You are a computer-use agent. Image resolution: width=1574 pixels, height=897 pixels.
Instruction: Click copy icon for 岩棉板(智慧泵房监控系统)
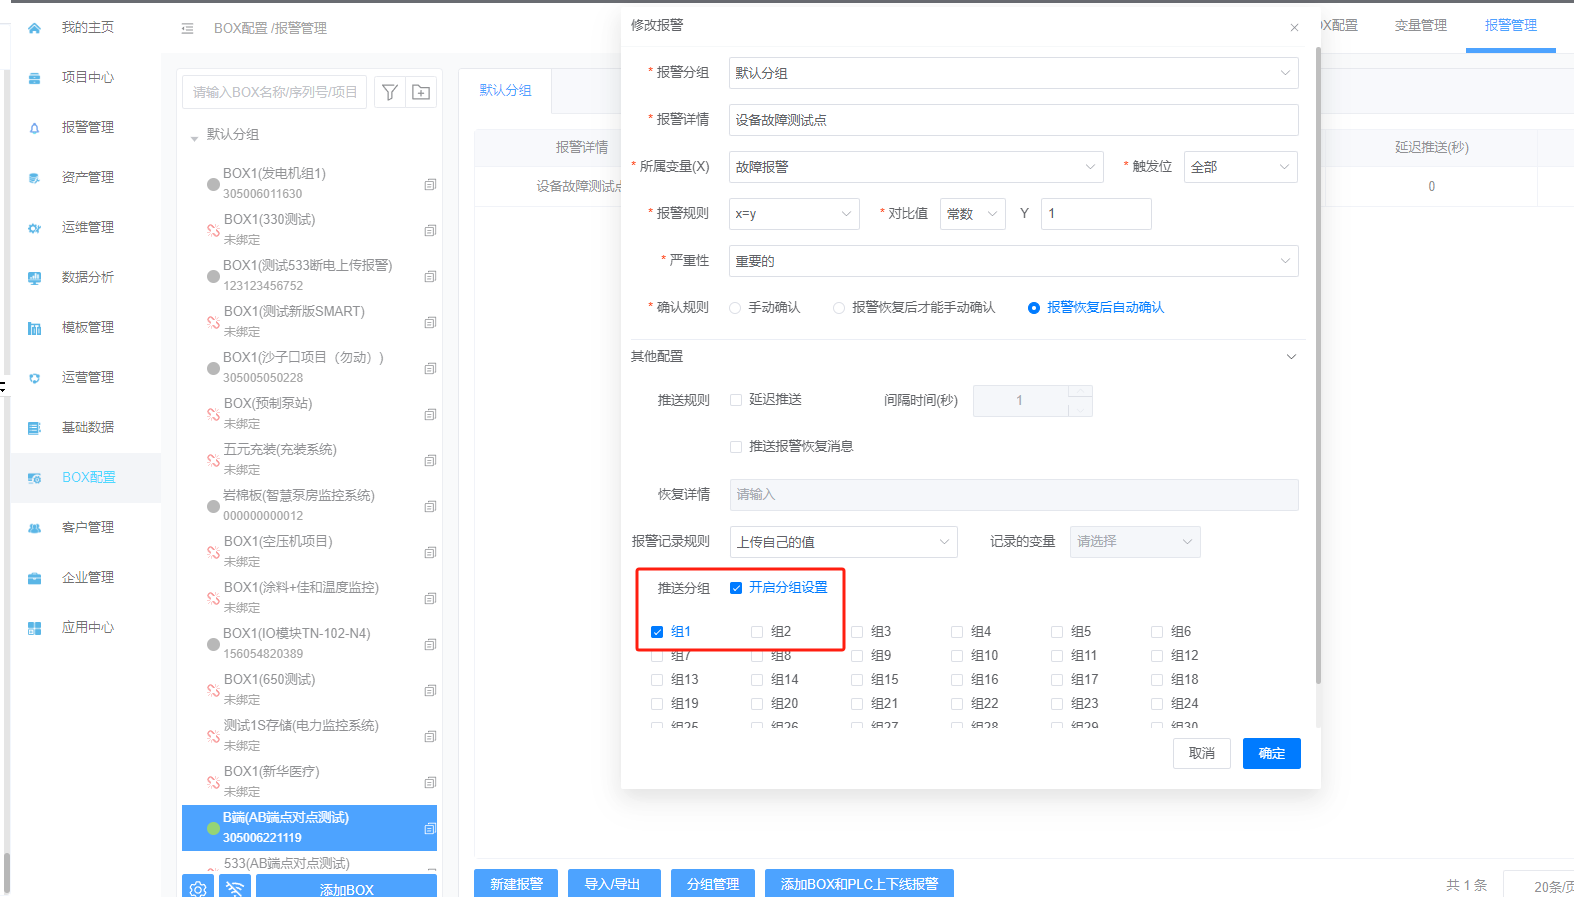[430, 506]
